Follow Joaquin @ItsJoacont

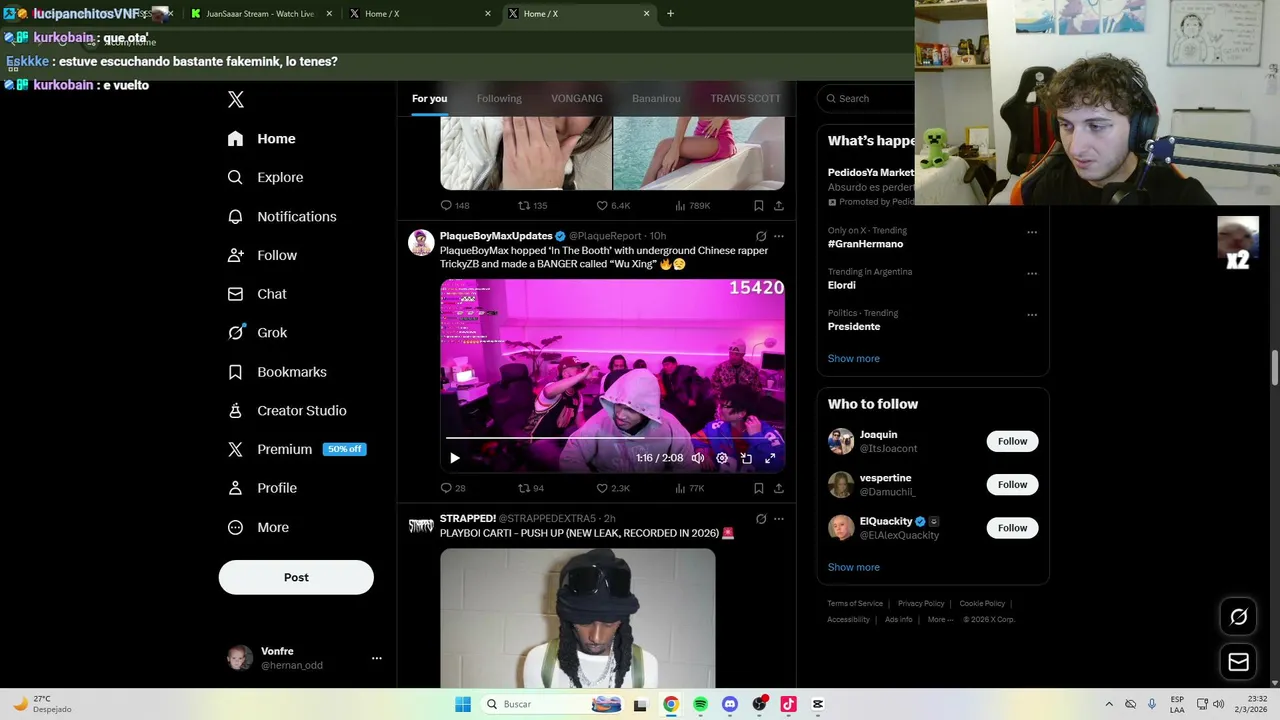click(x=1012, y=441)
